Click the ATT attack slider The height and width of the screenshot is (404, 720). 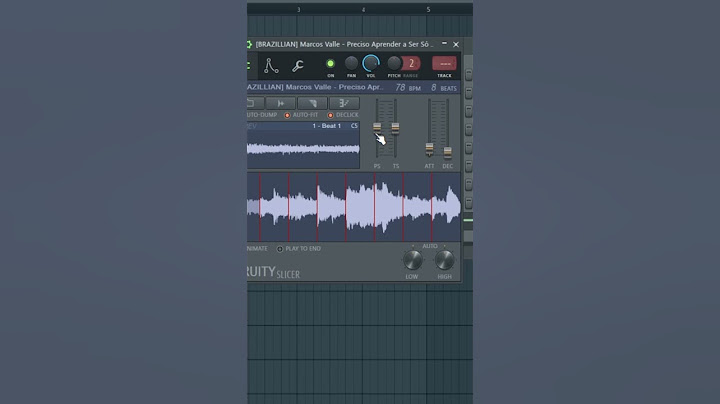coord(429,149)
